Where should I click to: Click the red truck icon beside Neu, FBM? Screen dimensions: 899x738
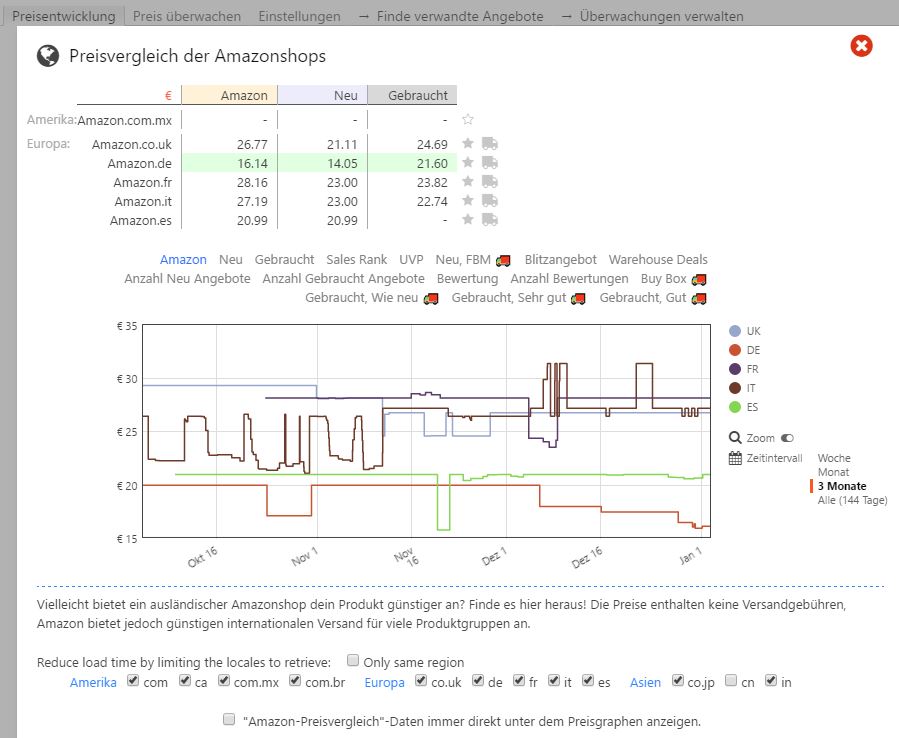point(503,260)
